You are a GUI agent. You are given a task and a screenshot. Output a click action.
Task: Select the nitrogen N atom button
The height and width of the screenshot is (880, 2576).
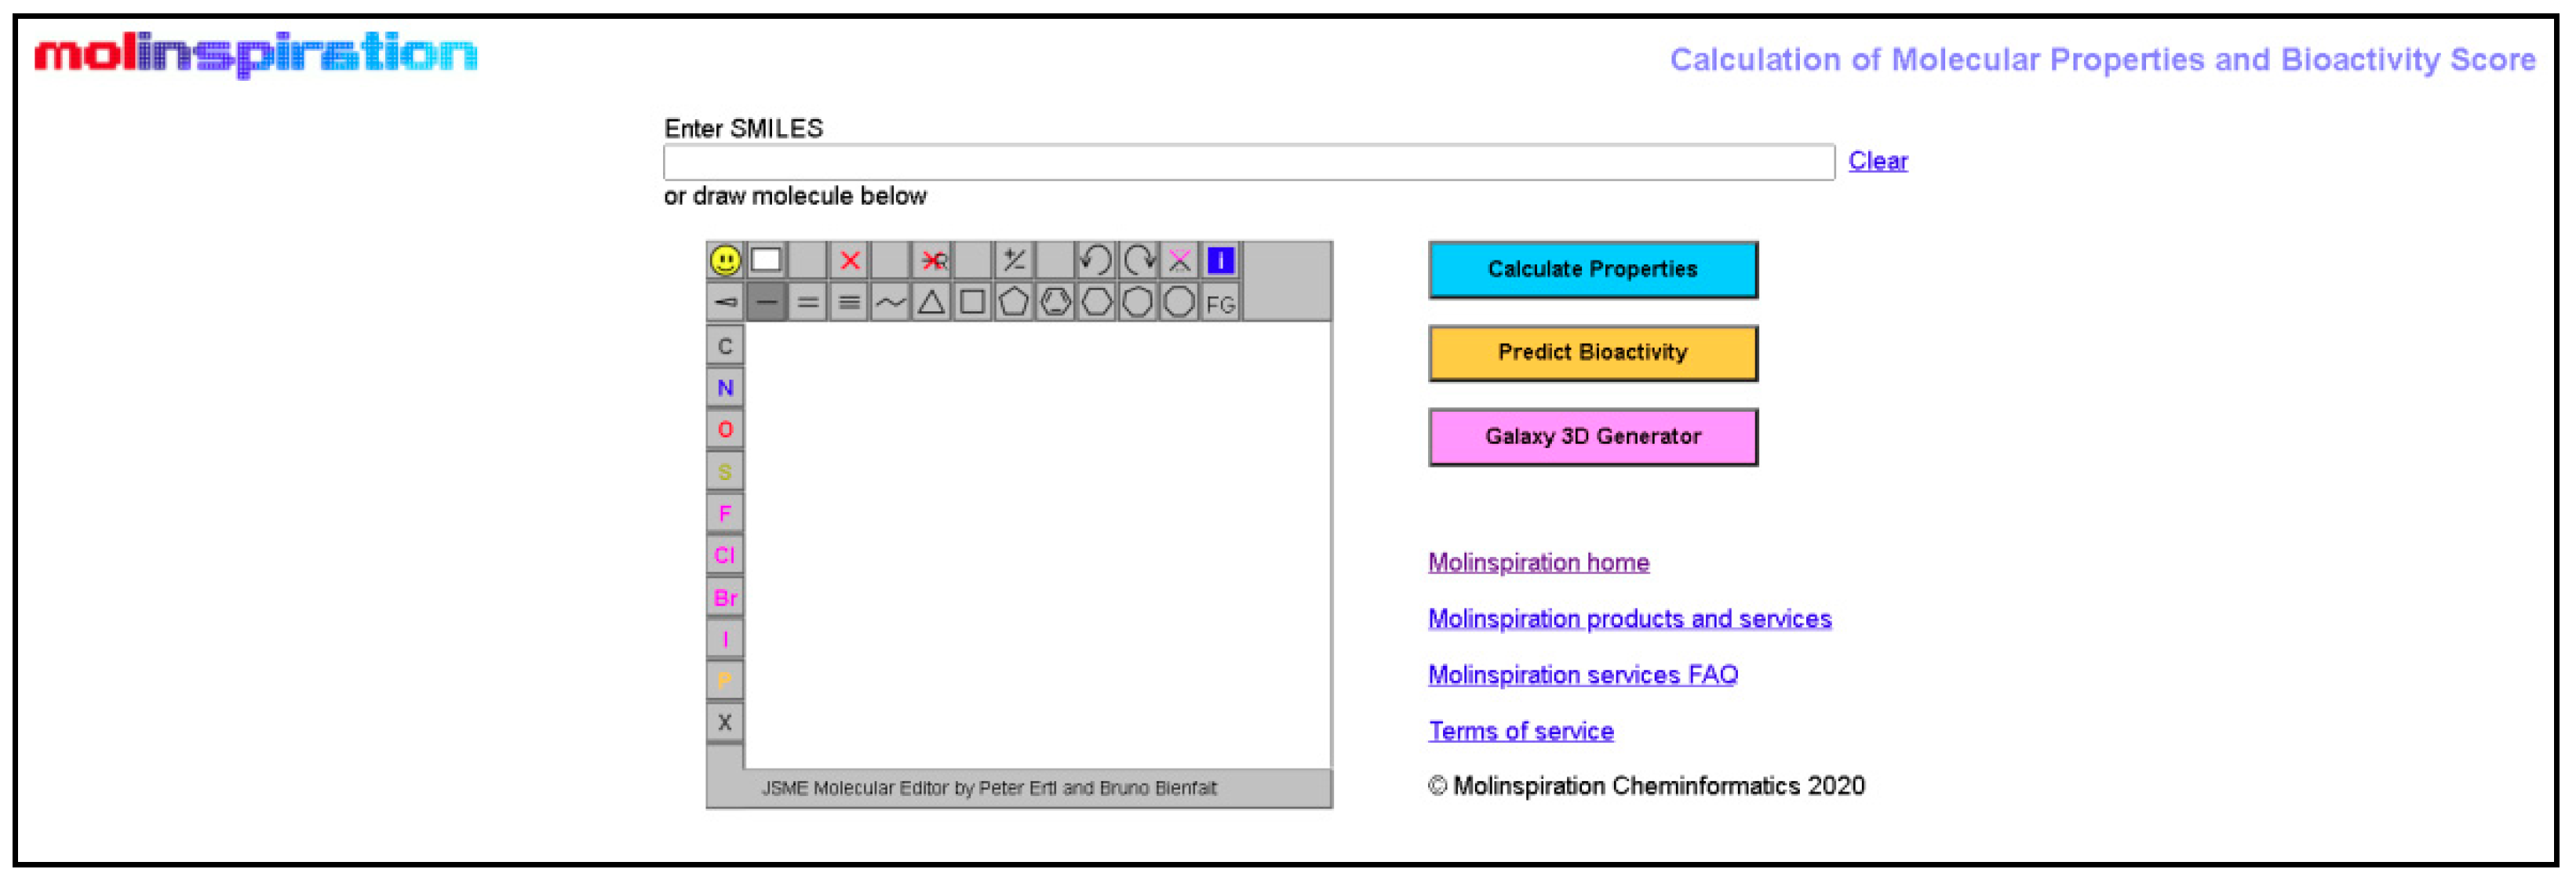(725, 388)
